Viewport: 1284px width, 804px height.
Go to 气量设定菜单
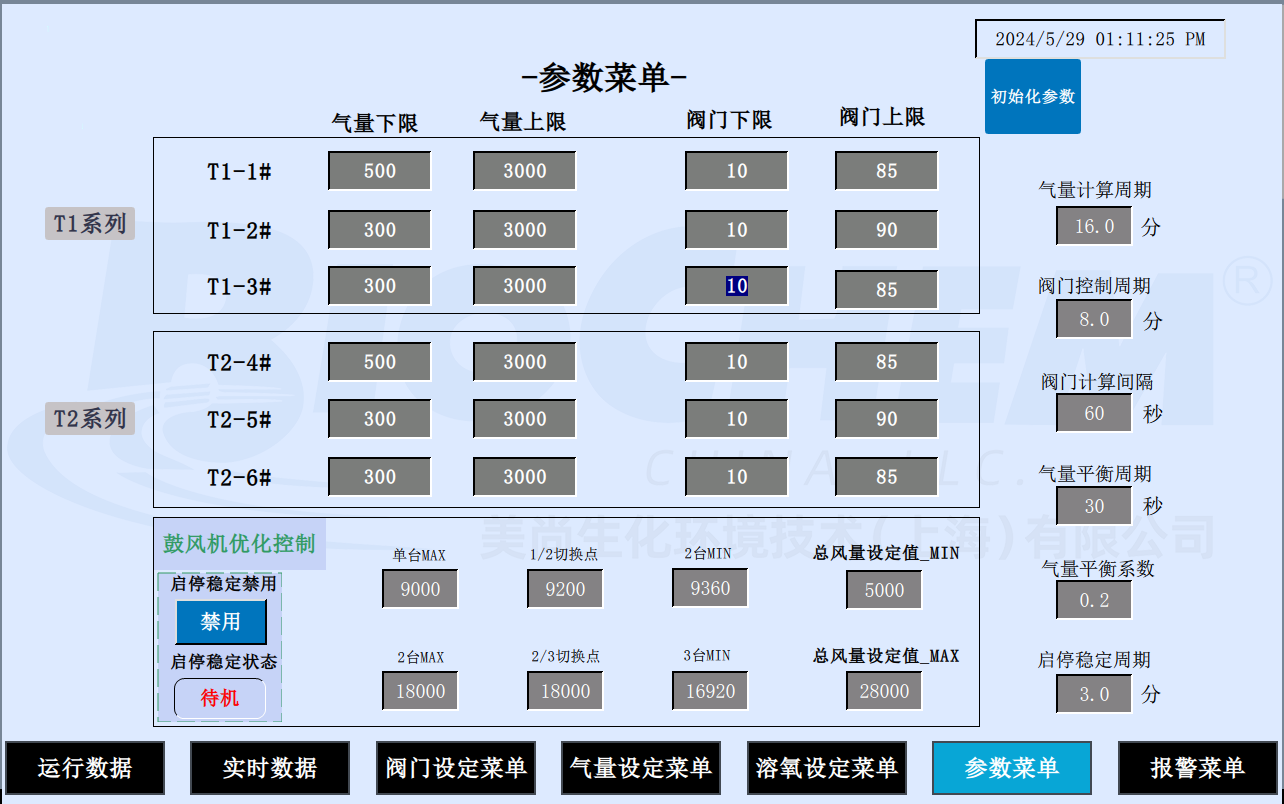point(641,768)
